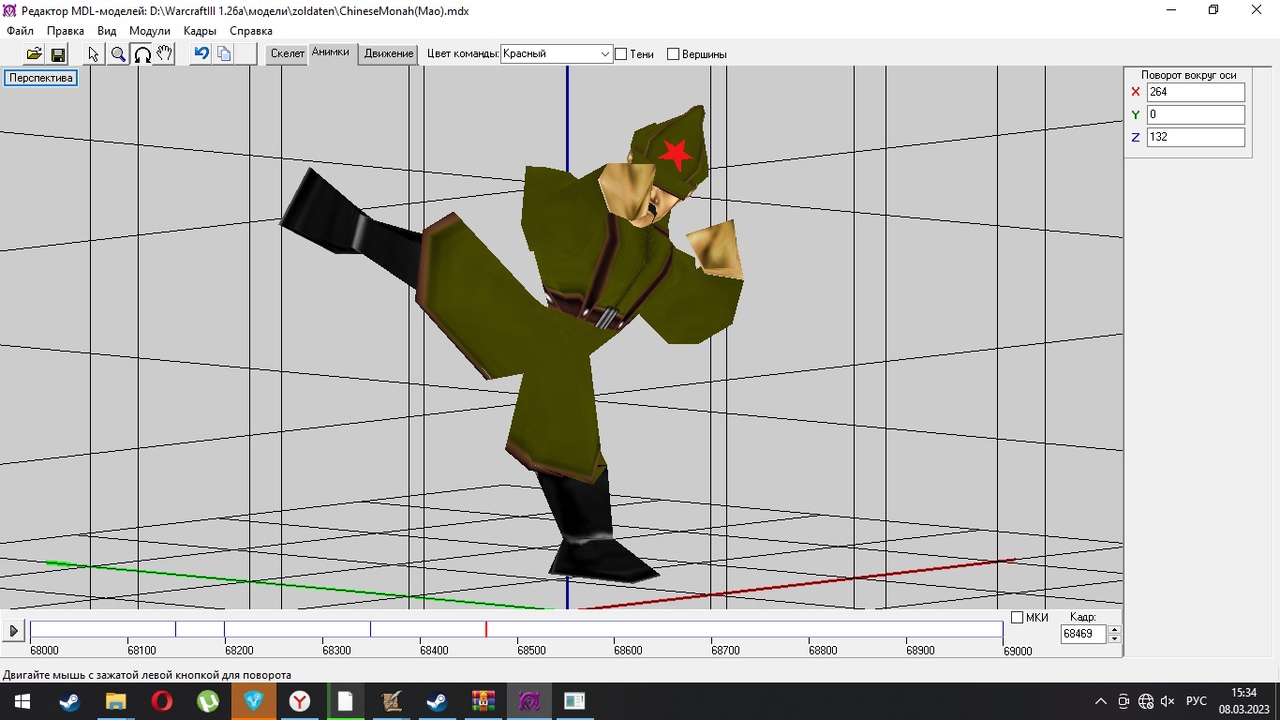Select the arrow pointer tool
This screenshot has width=1280, height=720.
click(x=94, y=54)
